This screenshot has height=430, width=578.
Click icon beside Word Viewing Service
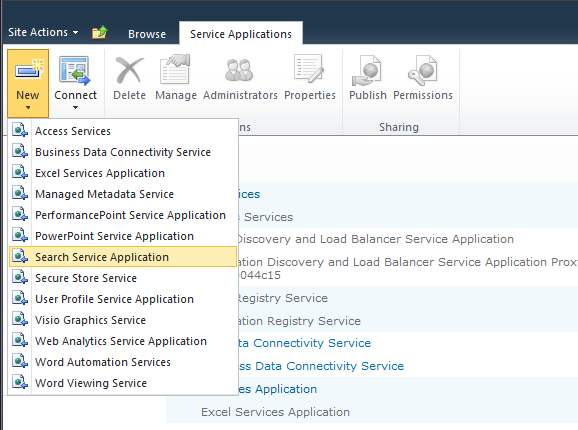click(x=20, y=382)
